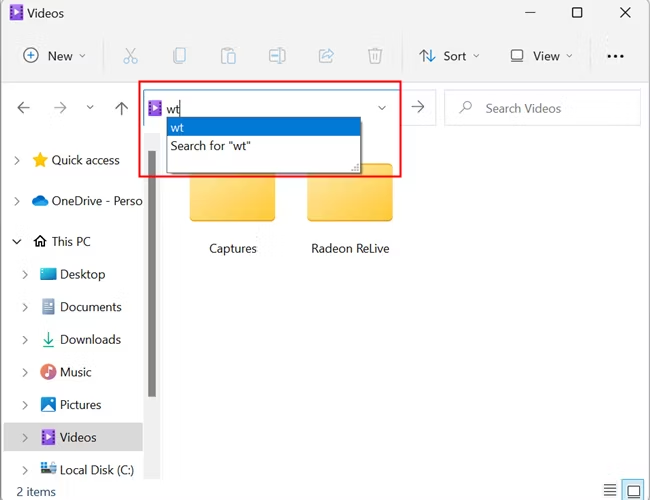Choose Search for "wt" suggestion
The width and height of the screenshot is (650, 500).
pyautogui.click(x=264, y=146)
